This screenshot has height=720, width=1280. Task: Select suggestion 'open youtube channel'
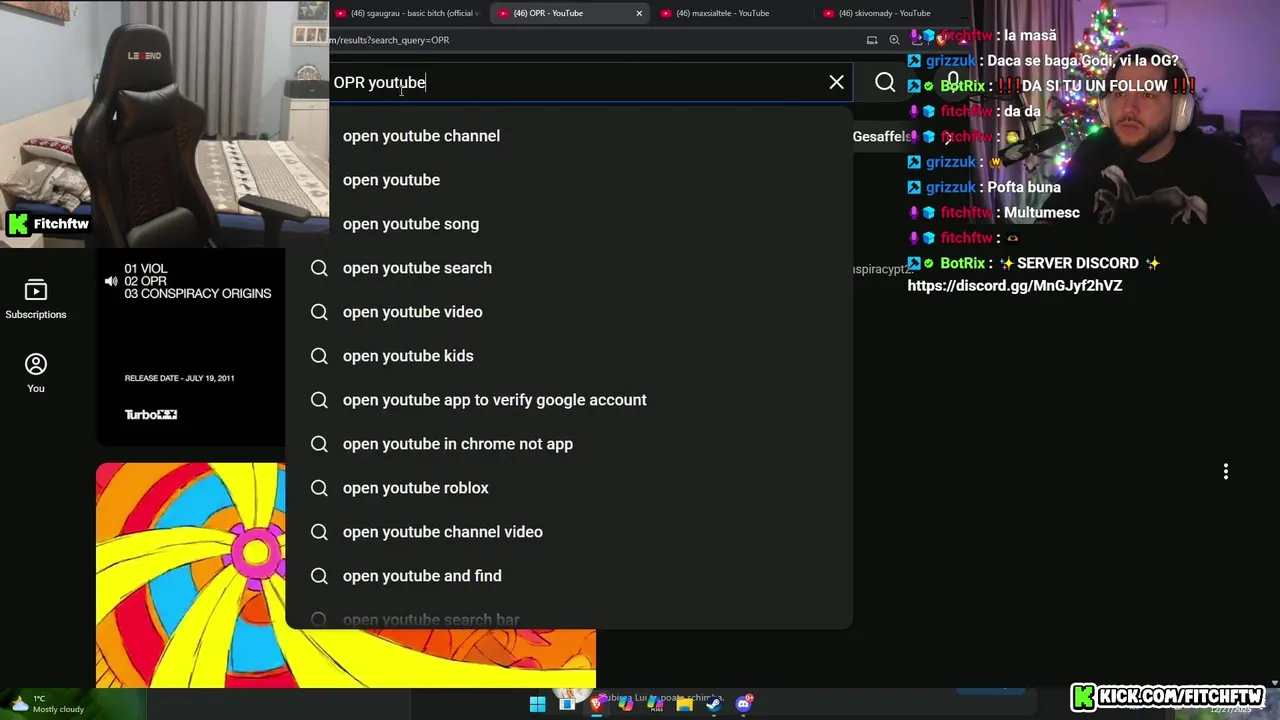point(569,136)
